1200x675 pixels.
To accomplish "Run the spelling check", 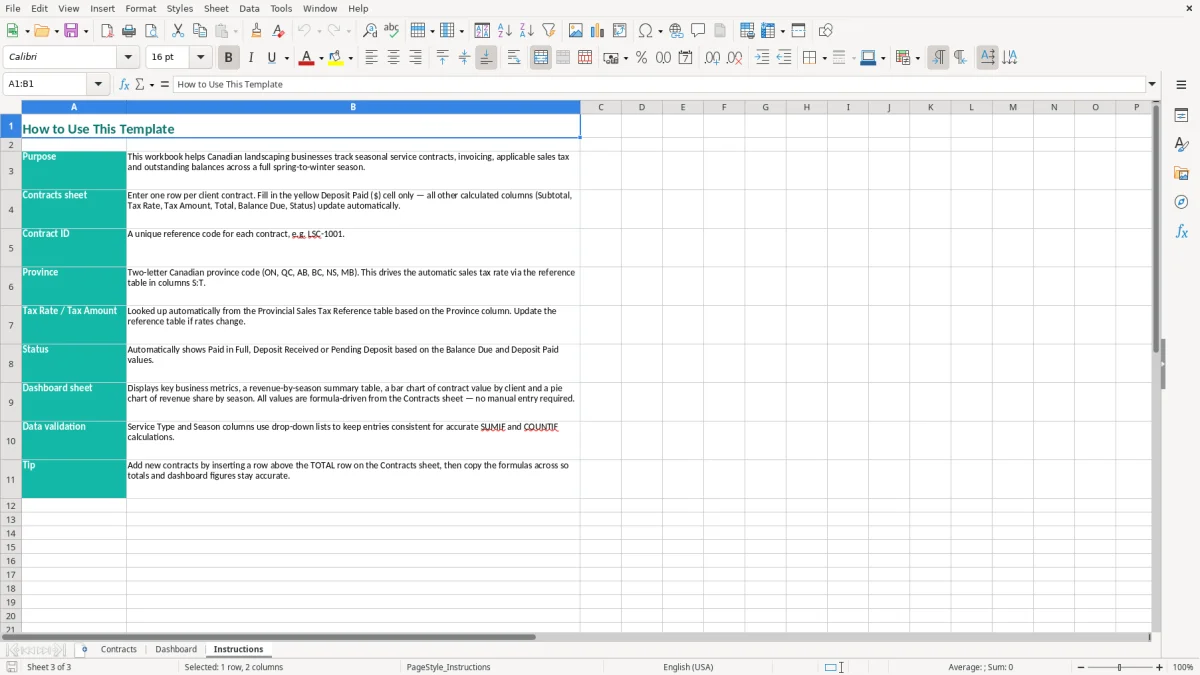I will pos(392,31).
